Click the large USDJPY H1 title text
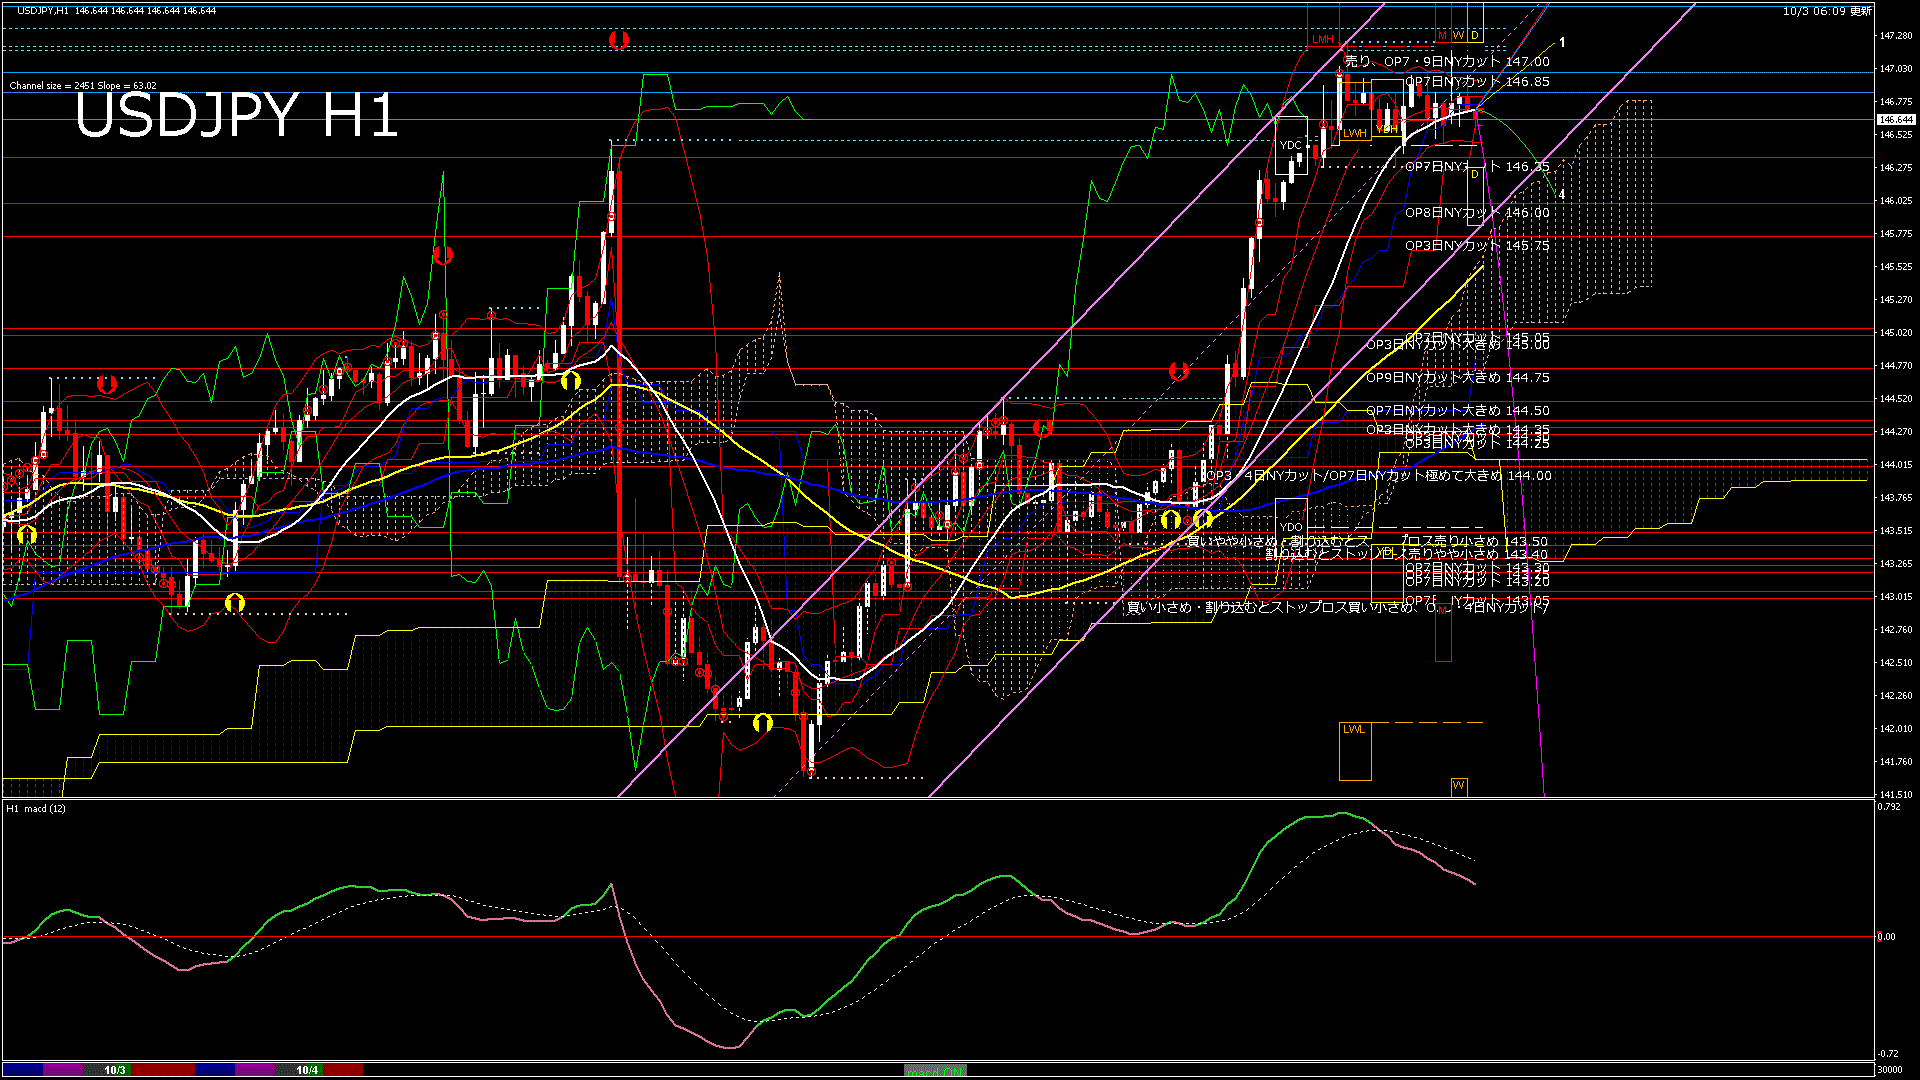Image resolution: width=1920 pixels, height=1080 pixels. click(x=237, y=116)
